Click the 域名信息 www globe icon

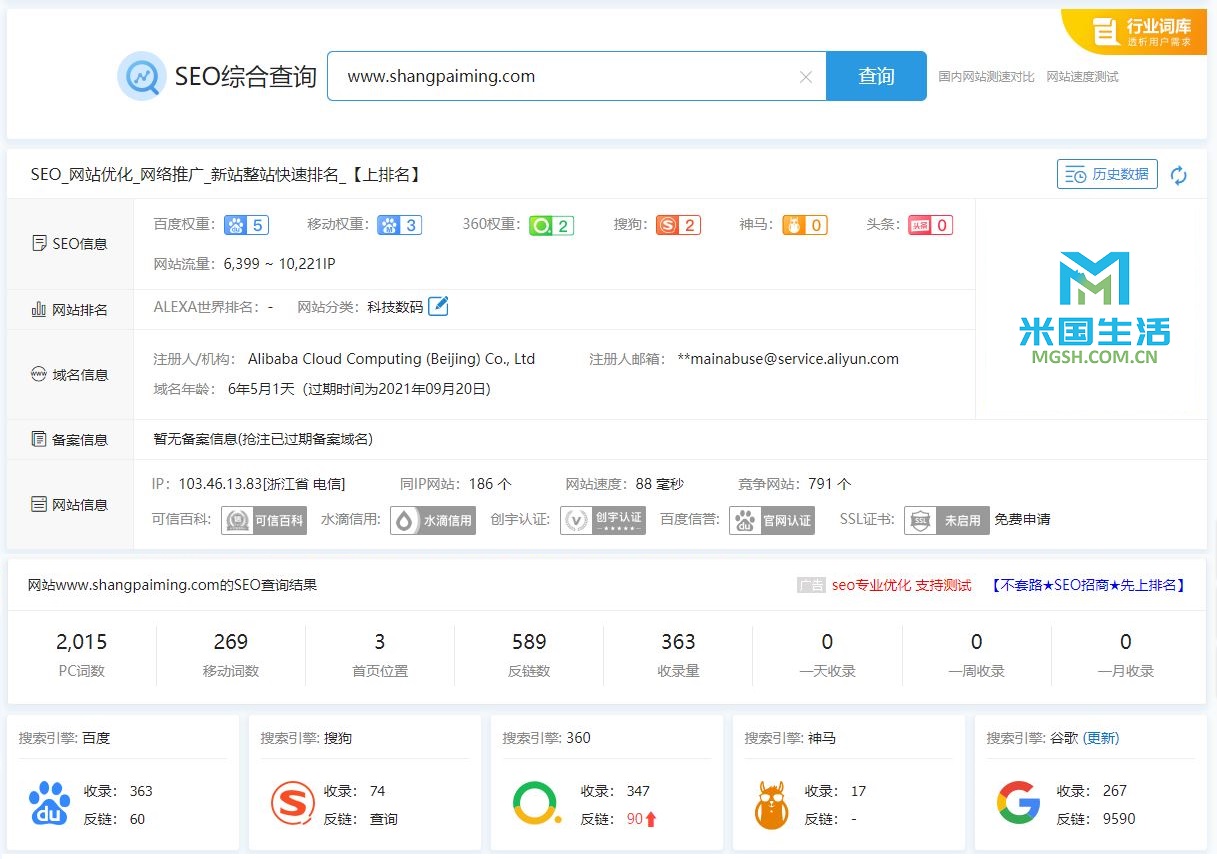pyautogui.click(x=39, y=374)
